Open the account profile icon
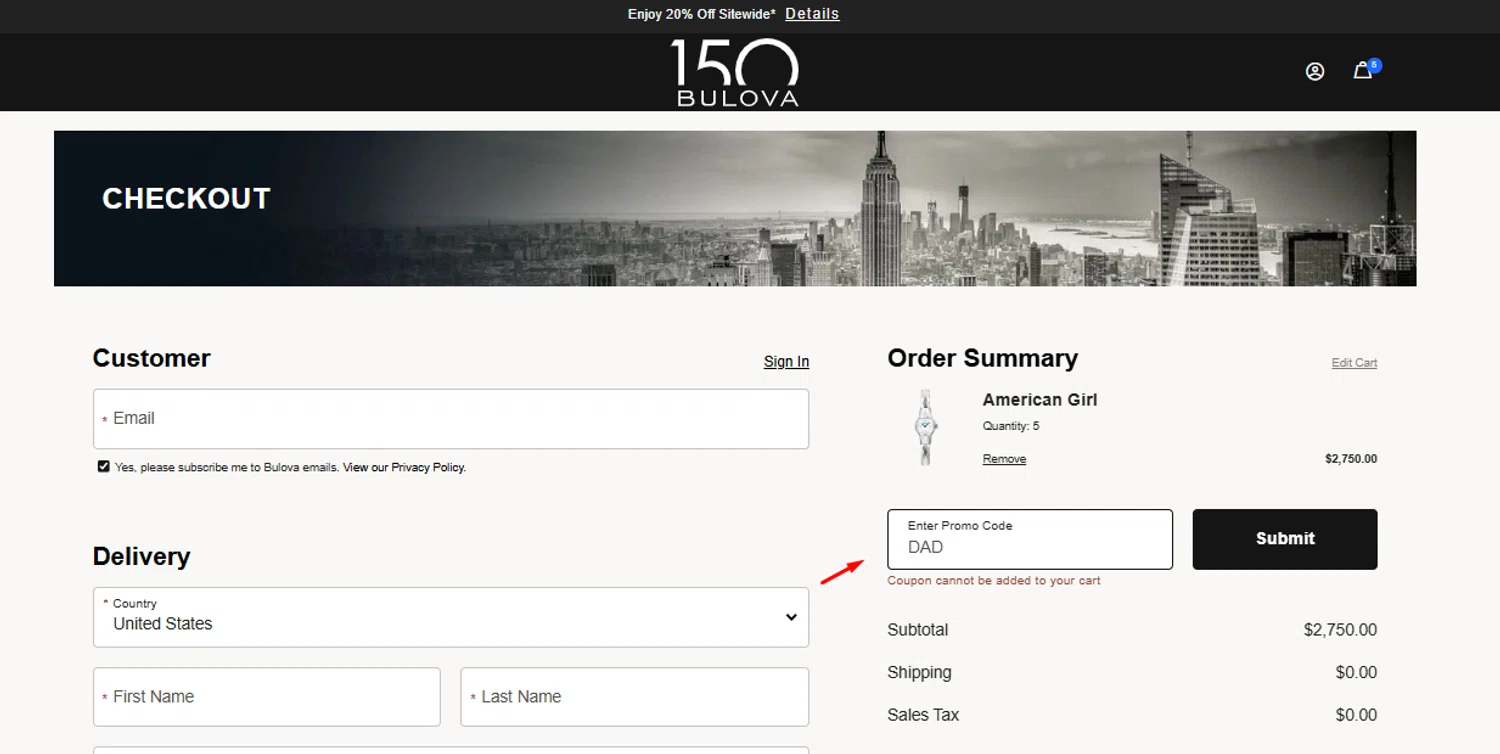 1315,71
